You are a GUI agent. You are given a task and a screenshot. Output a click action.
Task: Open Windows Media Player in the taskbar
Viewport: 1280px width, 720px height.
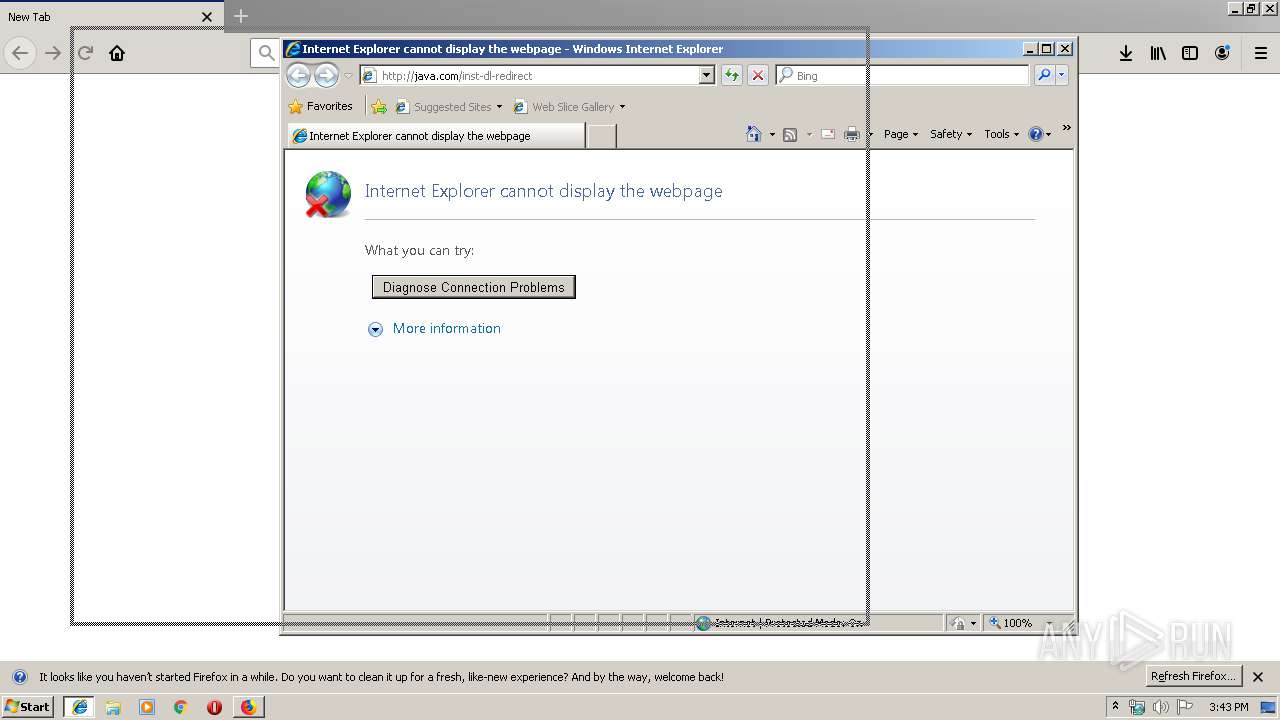(x=147, y=707)
